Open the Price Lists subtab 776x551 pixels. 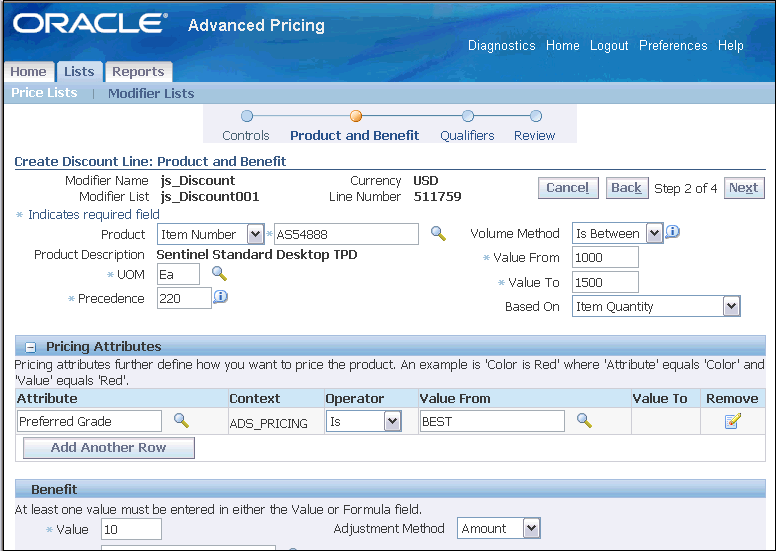45,93
